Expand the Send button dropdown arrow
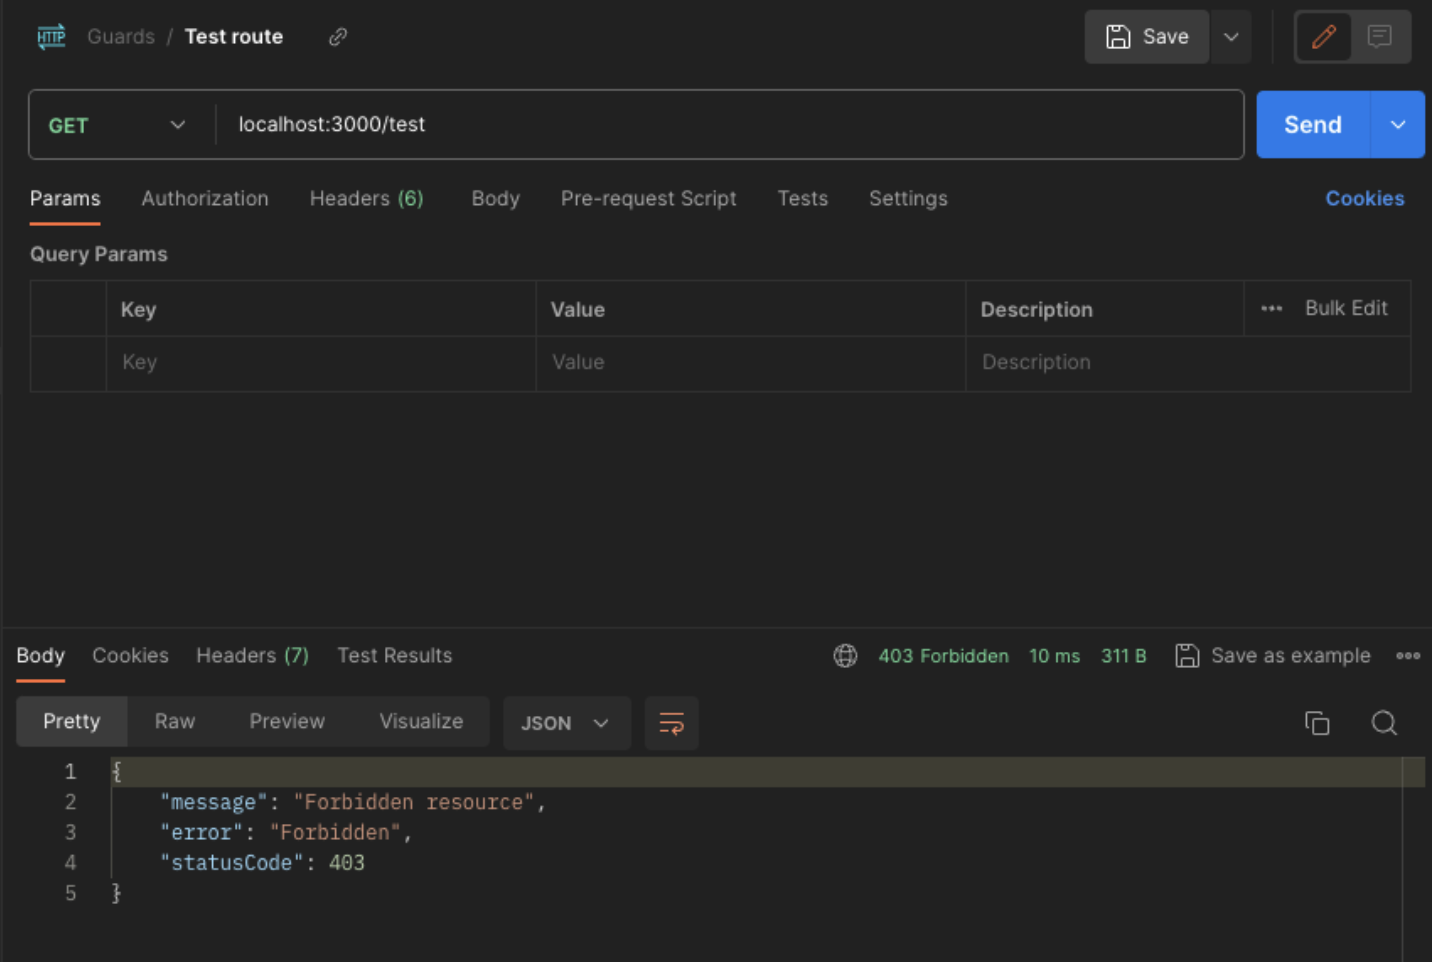Image resolution: width=1432 pixels, height=962 pixels. [x=1397, y=124]
